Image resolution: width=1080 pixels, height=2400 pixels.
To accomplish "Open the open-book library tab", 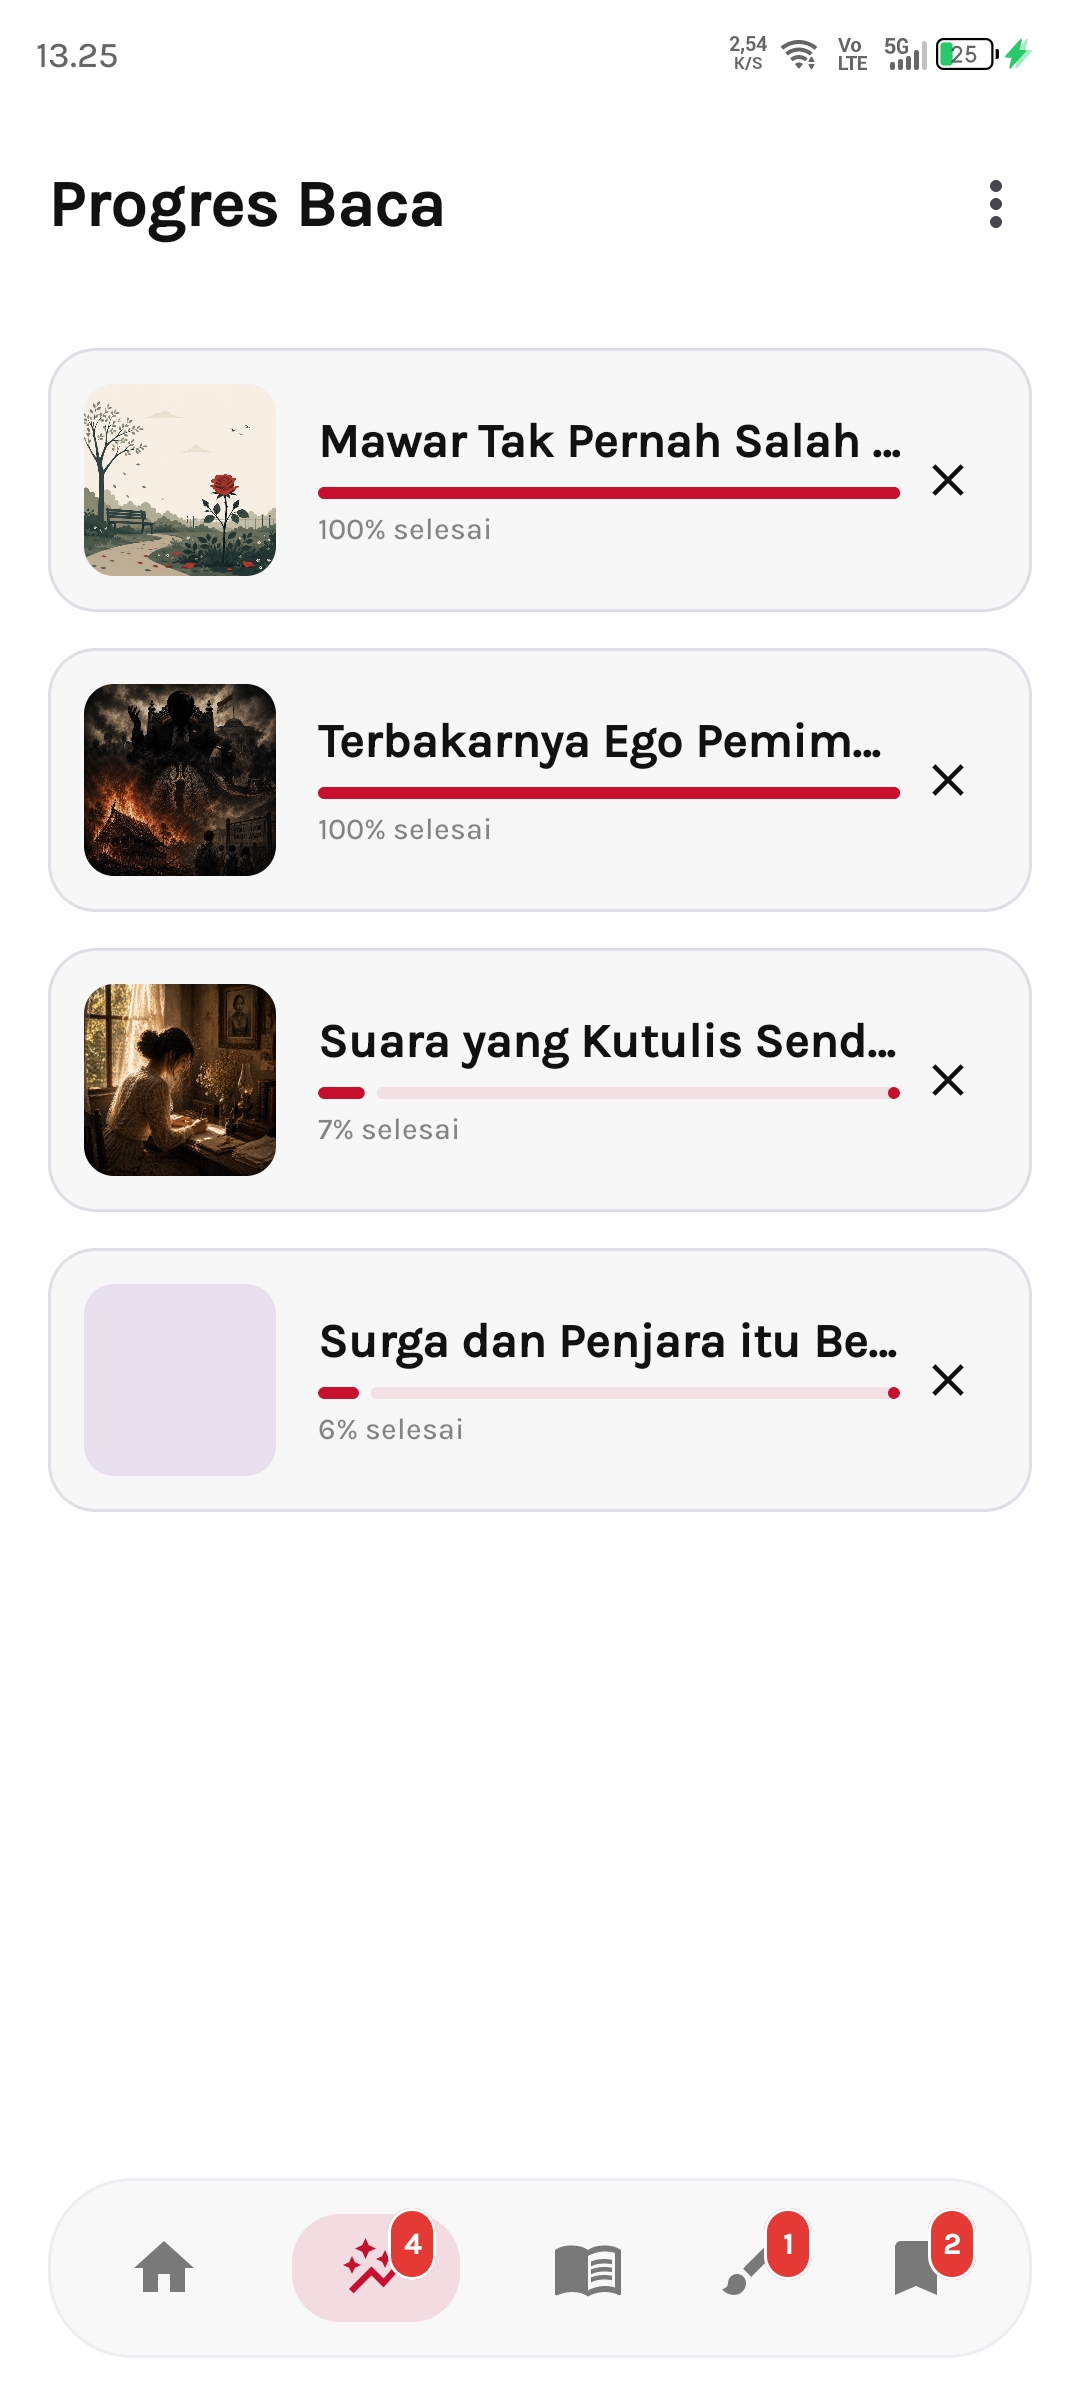I will [588, 2269].
